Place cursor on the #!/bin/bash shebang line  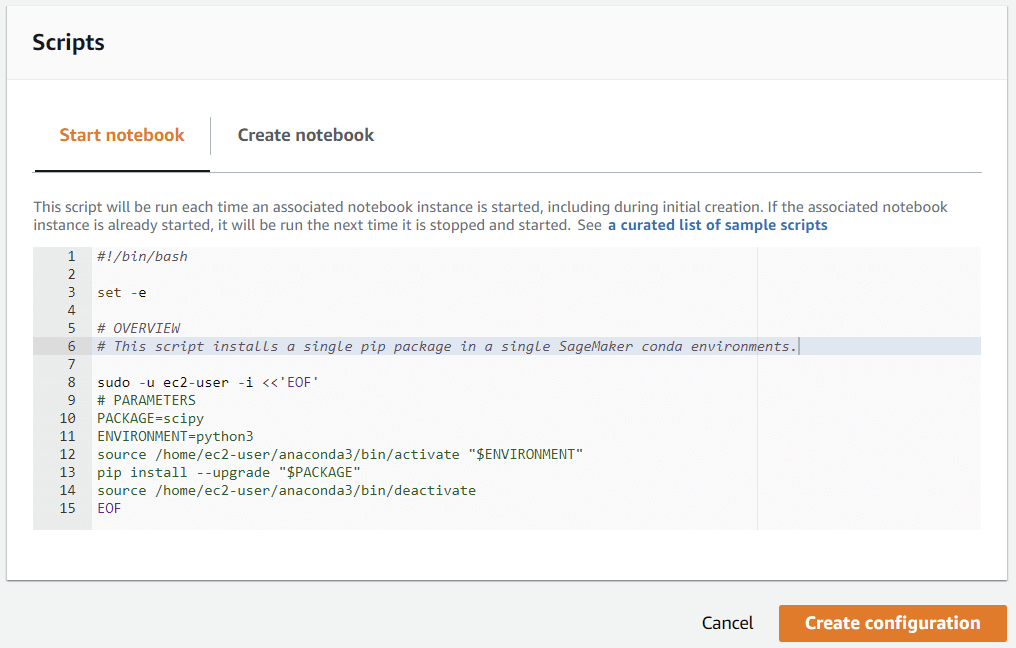click(142, 256)
